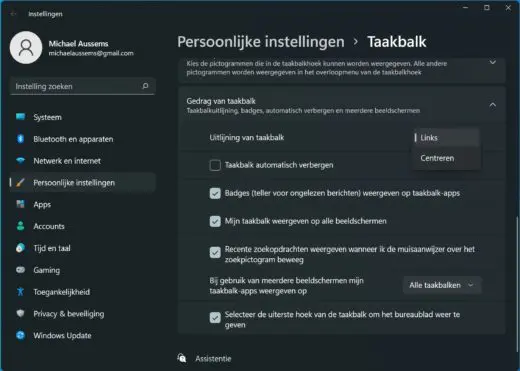Collapse the Gedrag van taakbalk section

click(493, 105)
